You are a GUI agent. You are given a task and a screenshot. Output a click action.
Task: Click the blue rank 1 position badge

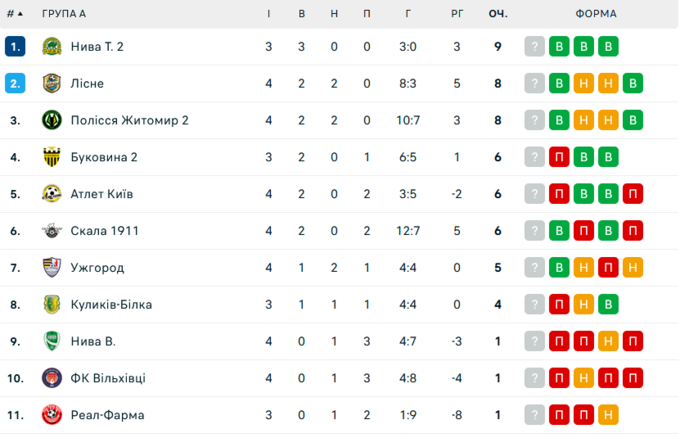click(x=15, y=47)
